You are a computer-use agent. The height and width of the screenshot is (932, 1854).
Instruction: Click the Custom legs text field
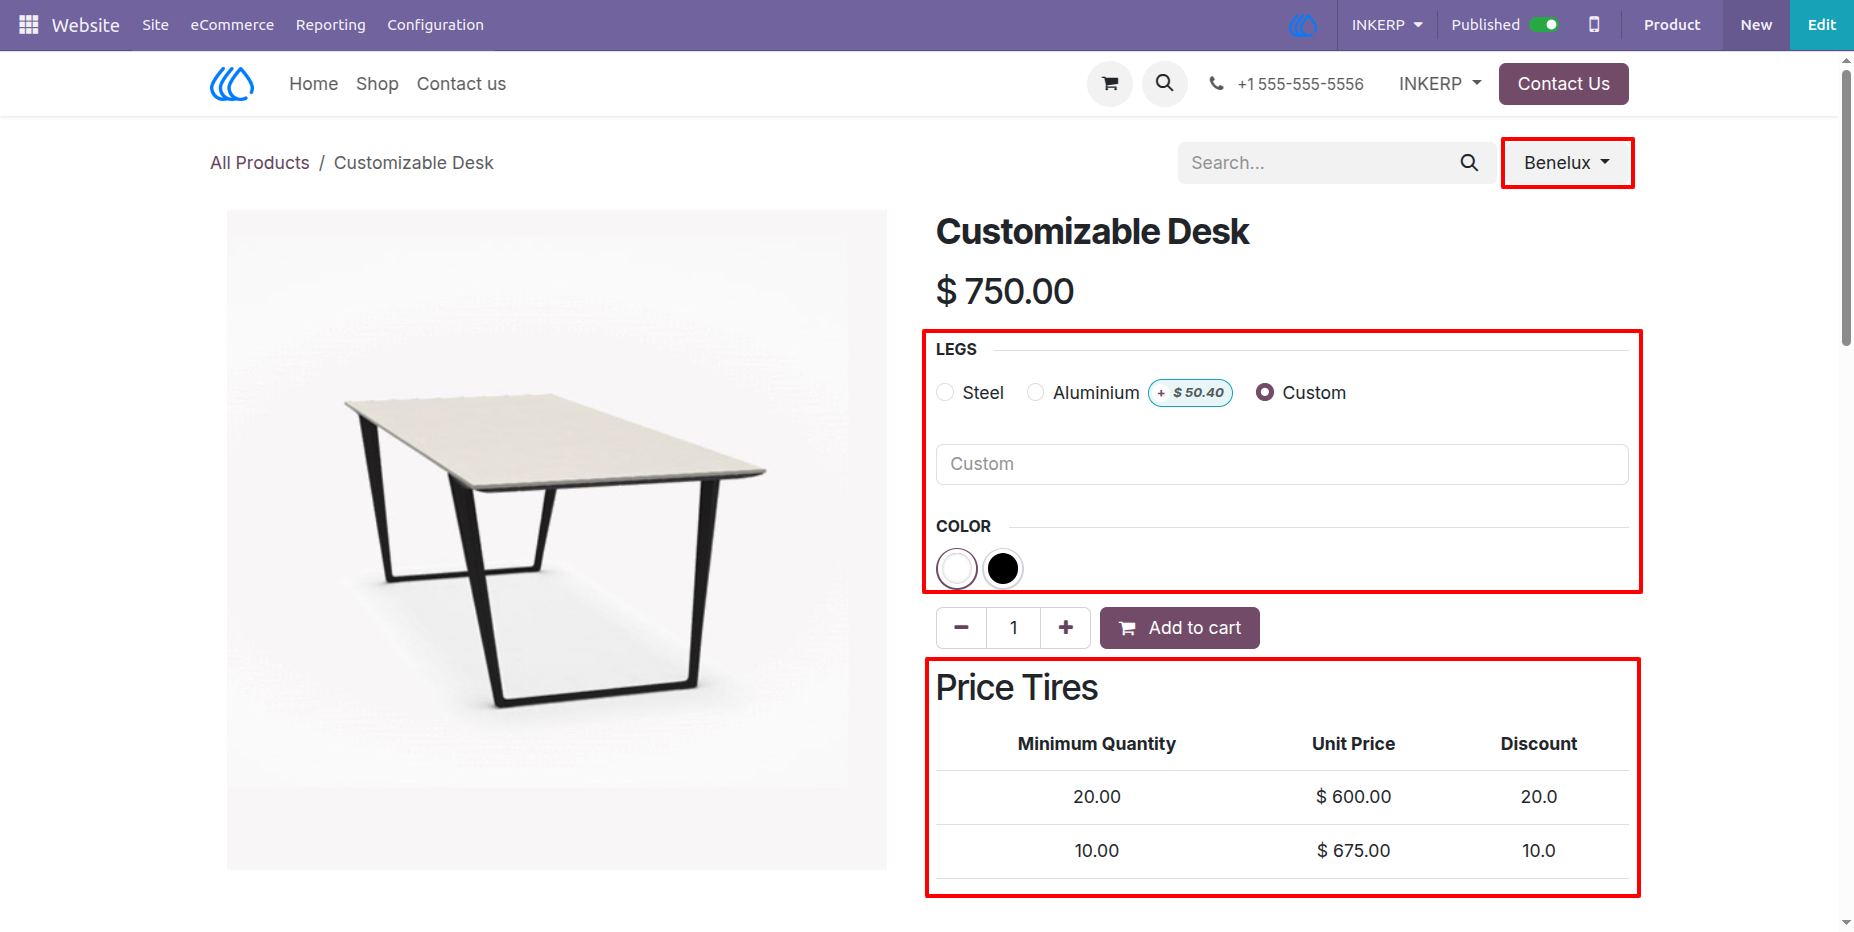pos(1282,464)
